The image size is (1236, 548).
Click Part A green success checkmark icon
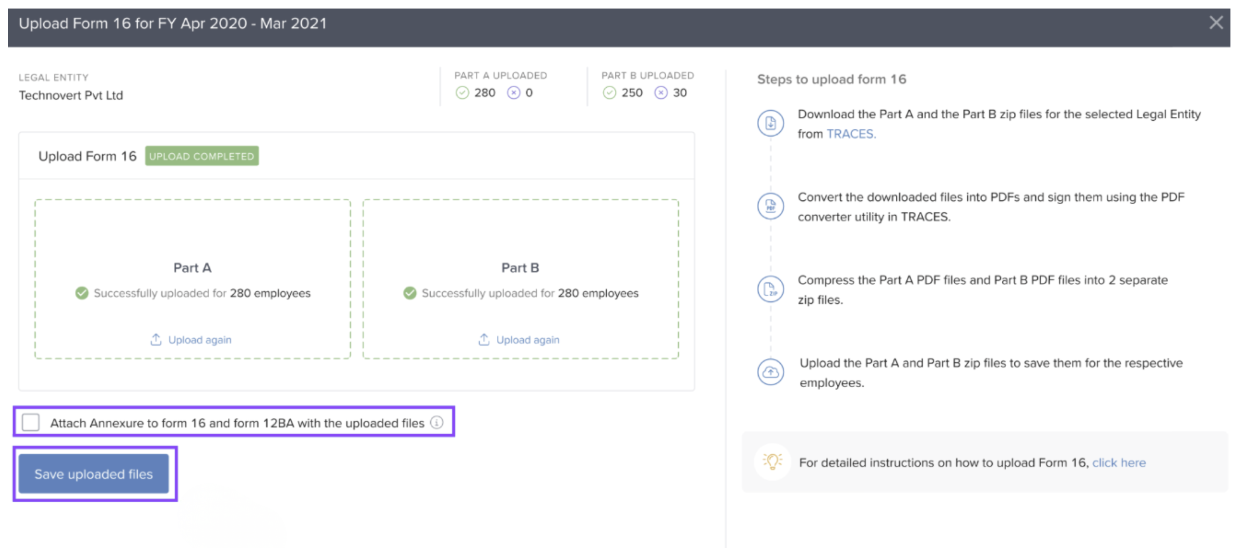pos(82,294)
